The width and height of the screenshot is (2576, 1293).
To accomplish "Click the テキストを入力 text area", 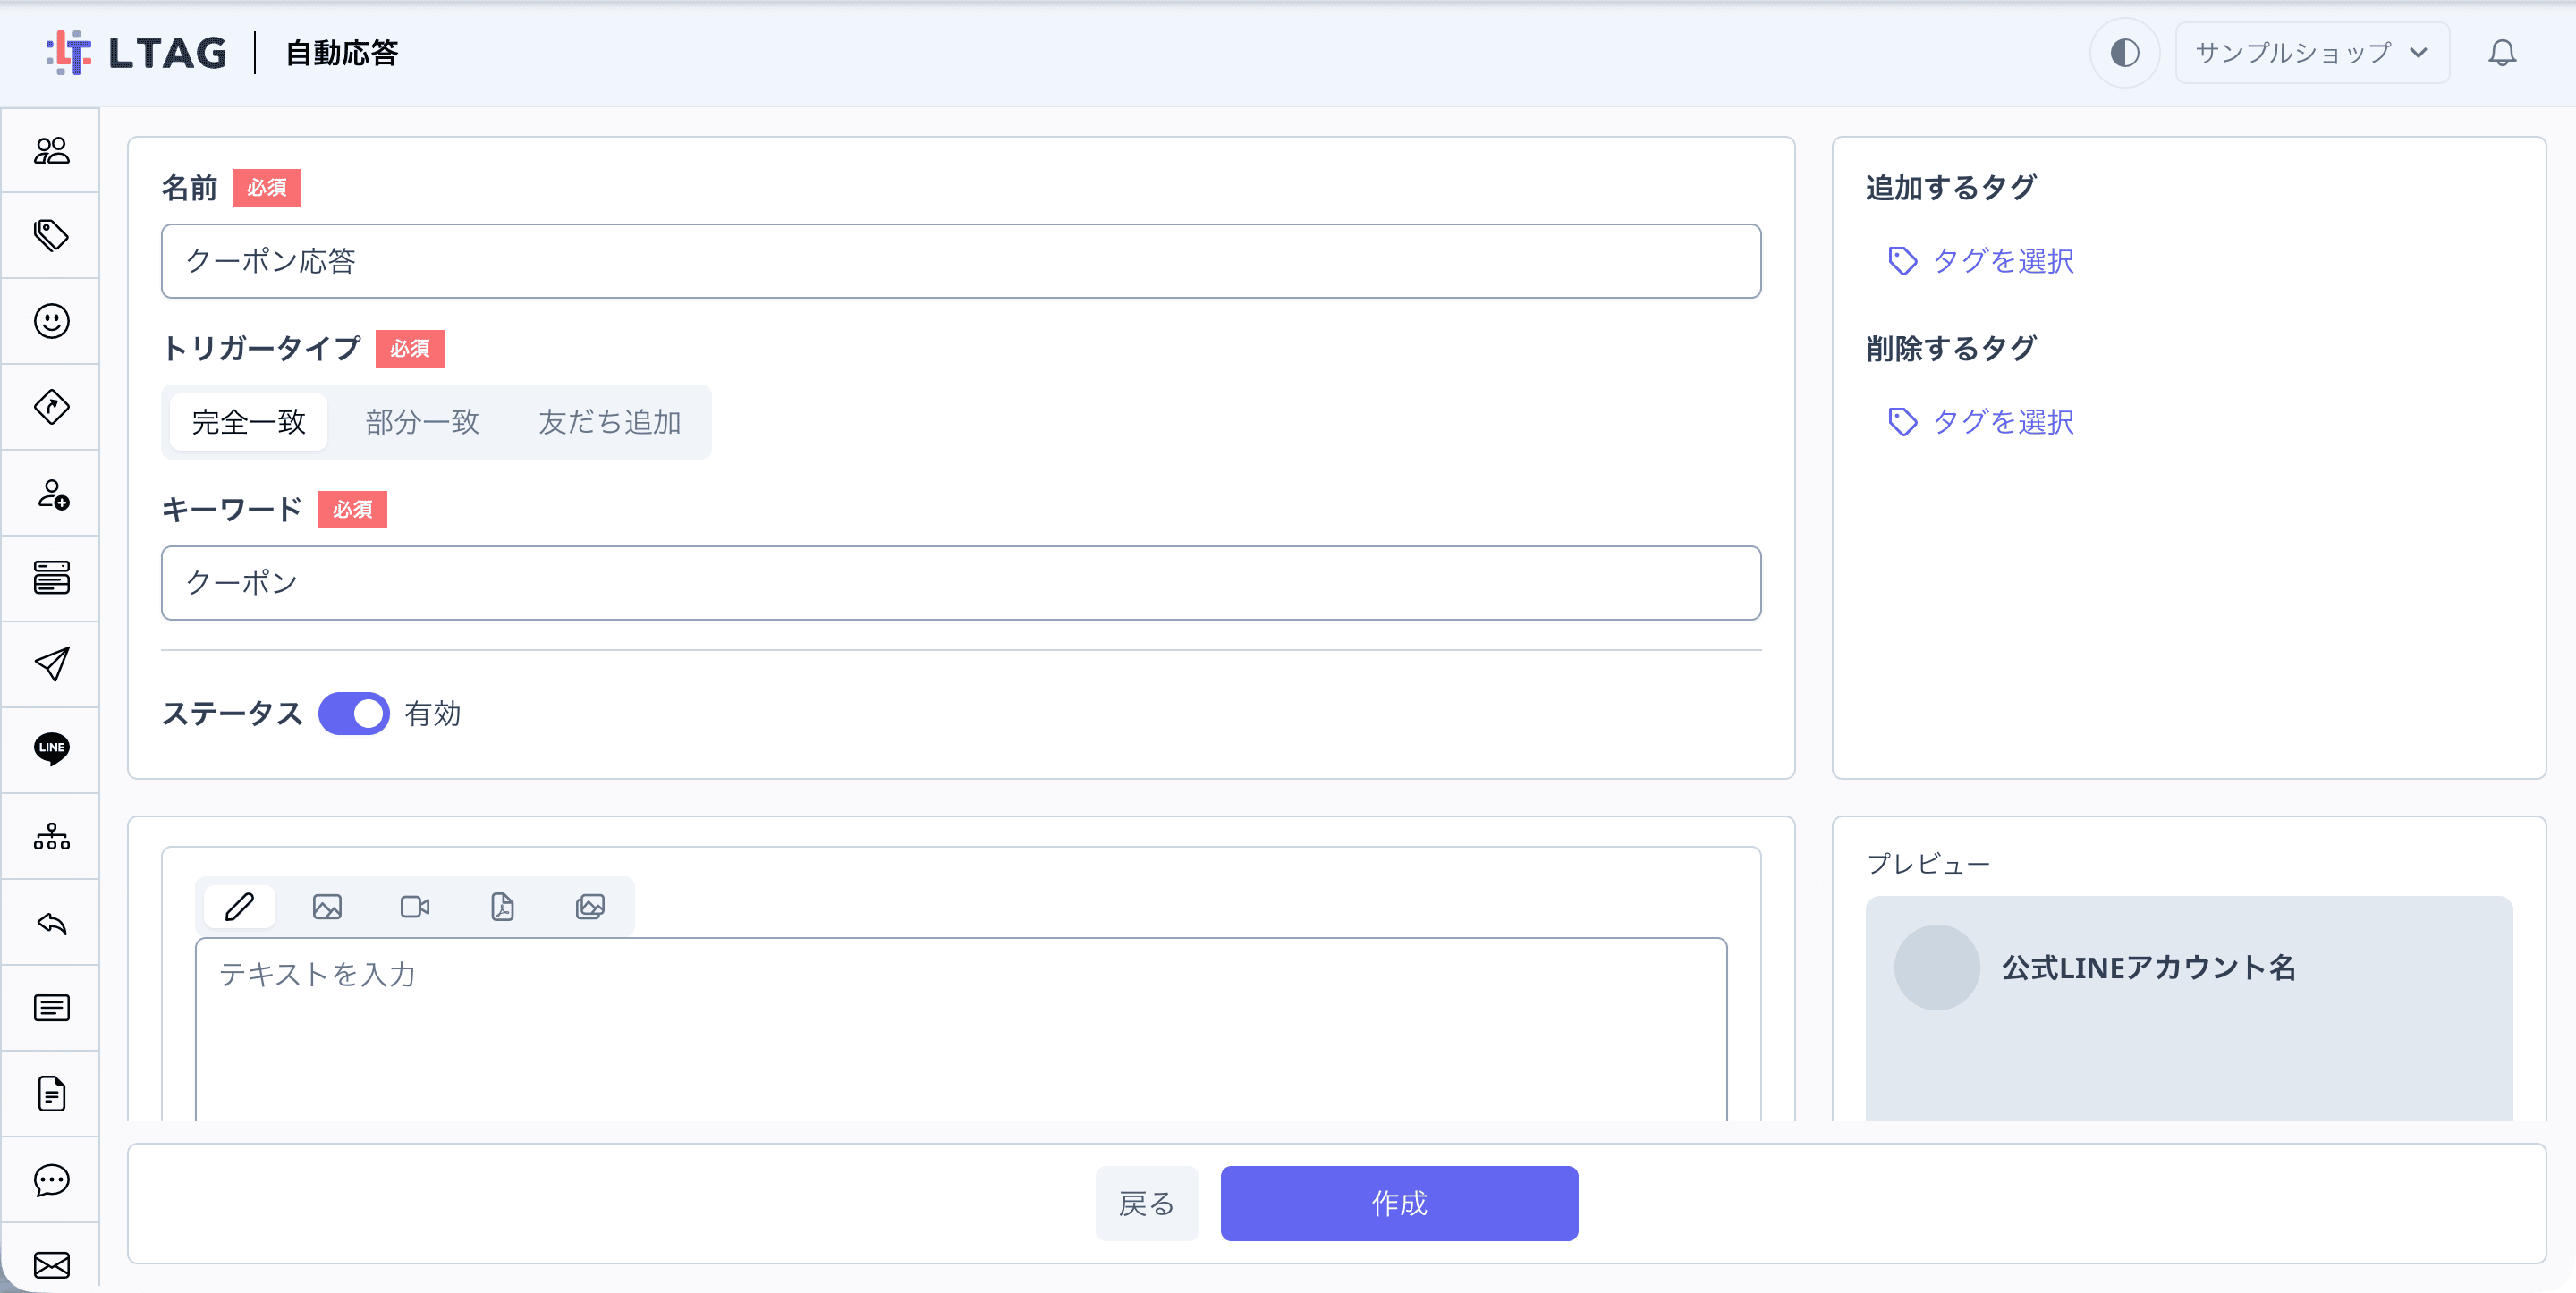I will coord(961,1030).
